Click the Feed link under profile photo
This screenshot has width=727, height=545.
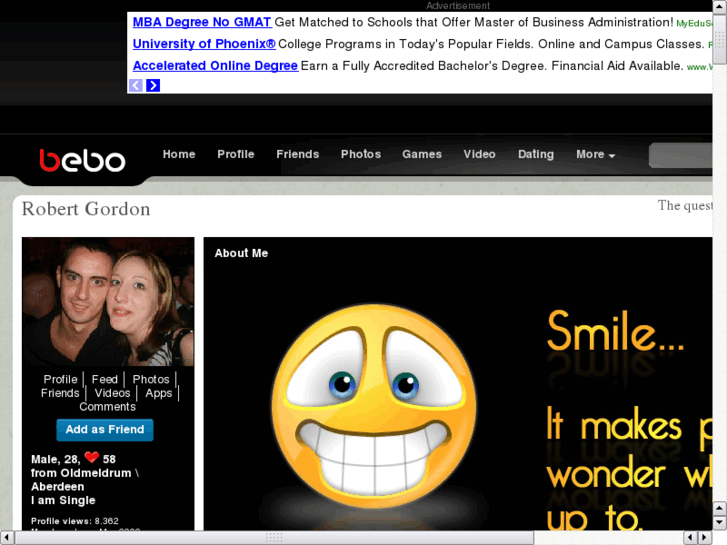[105, 380]
